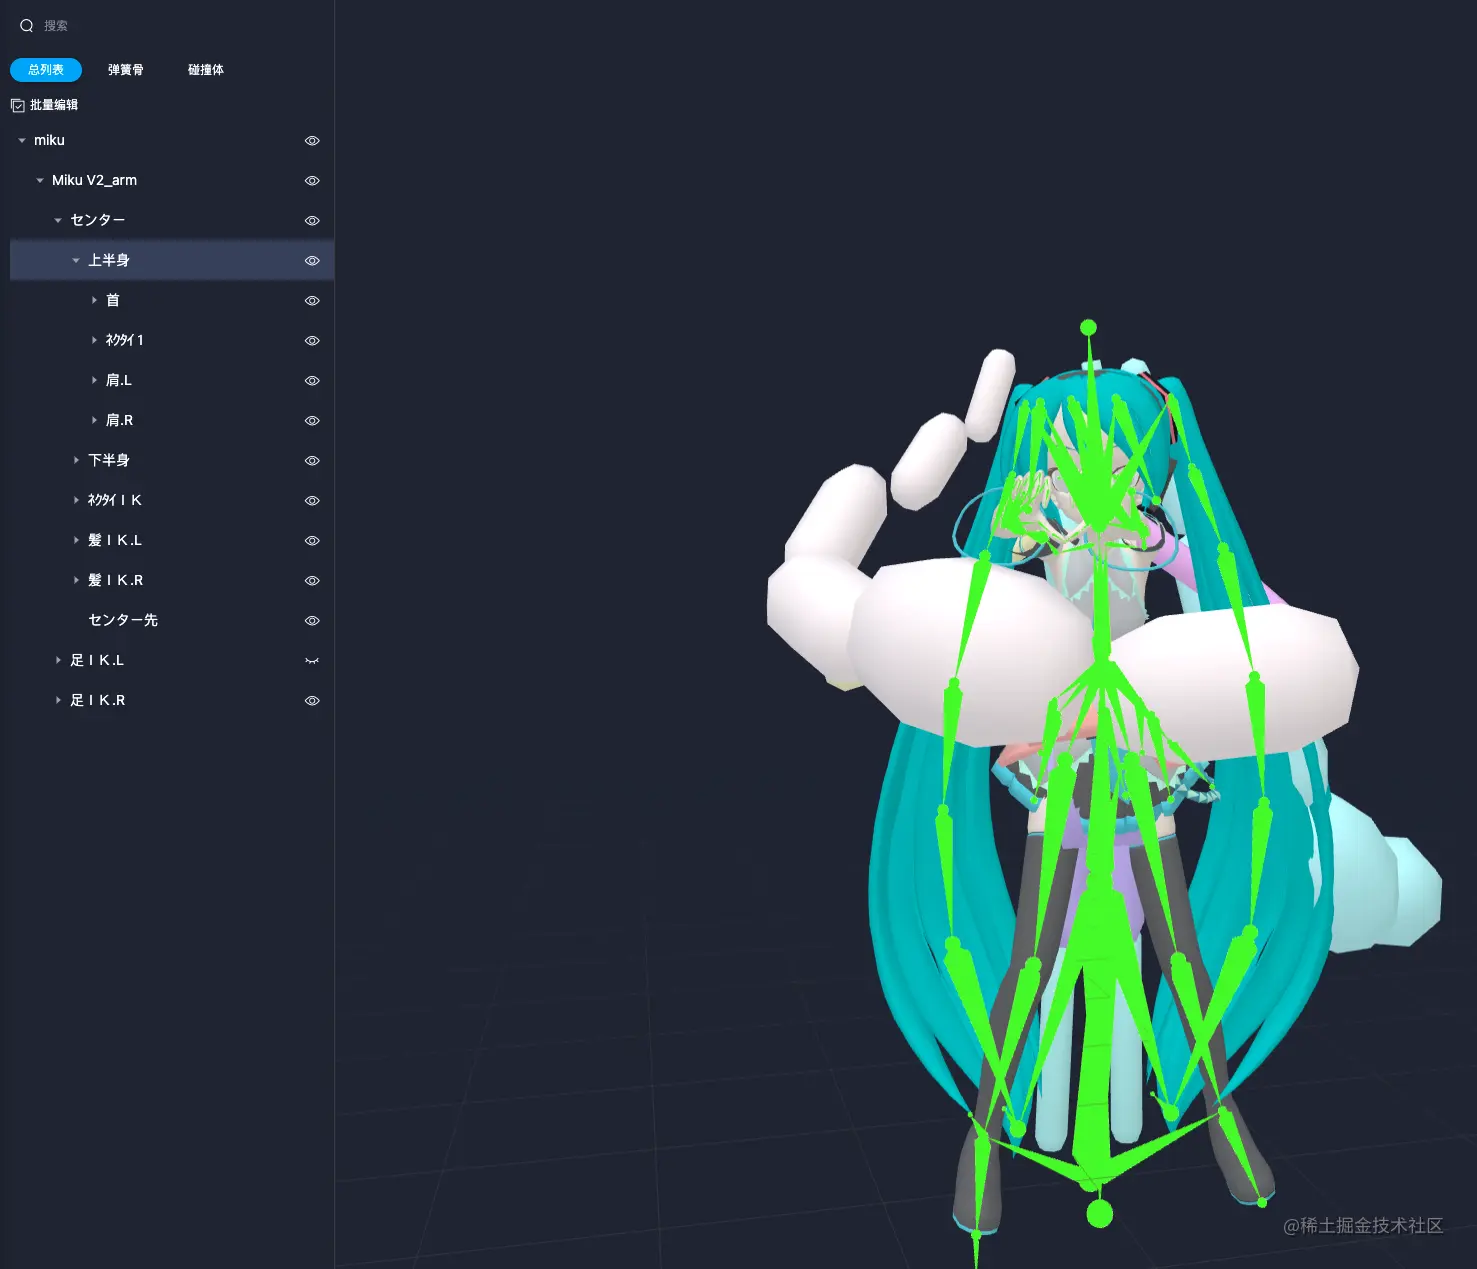Focus the 搜索 search field
1477x1269 pixels.
[170, 26]
